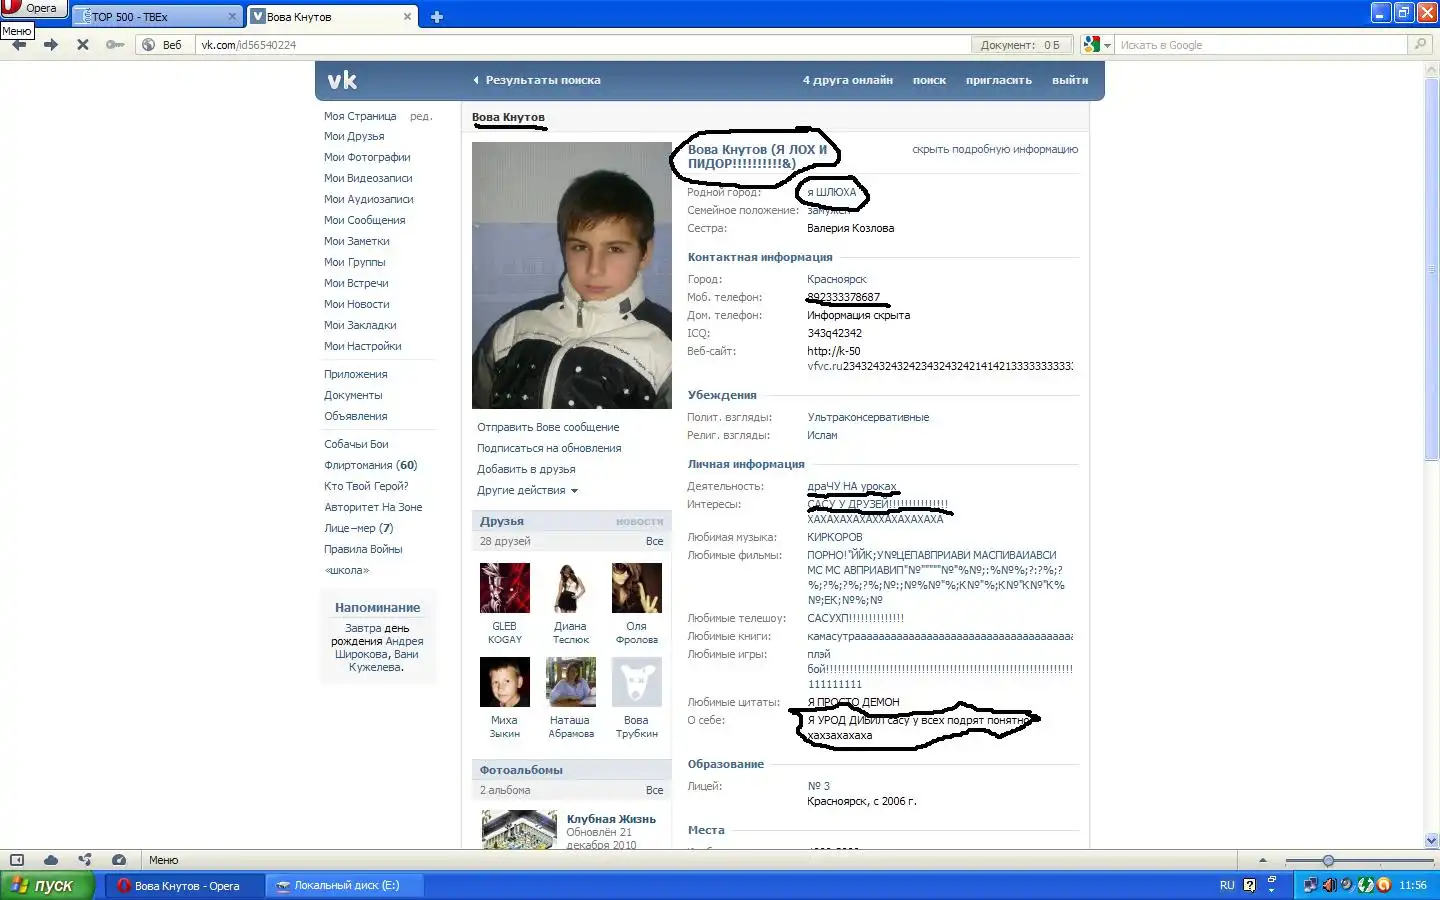This screenshot has width=1440, height=900.
Task: Click the Opera Link cloud icon
Action: (x=51, y=860)
